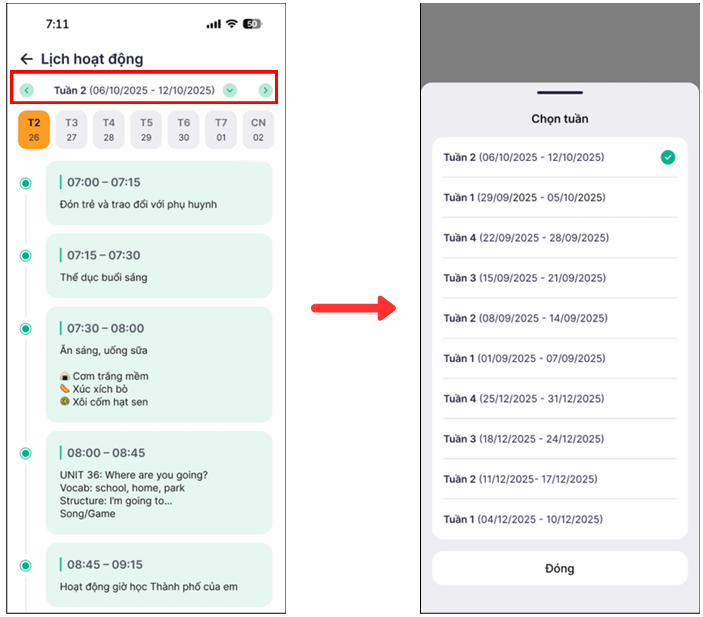Tap the Wi-Fi icon in status bar

point(232,23)
